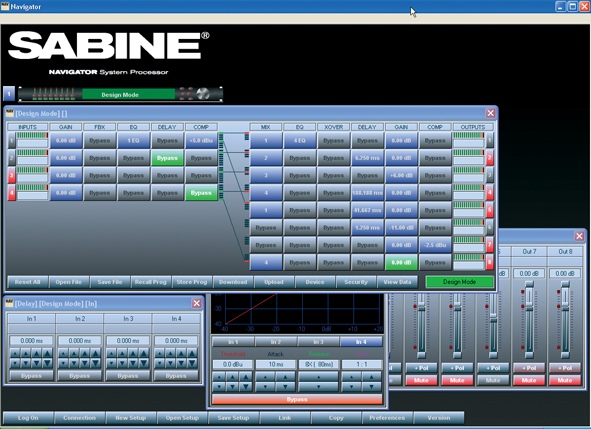The image size is (591, 429).
Task: Click threshold value 0.0 dBu field
Action: (x=233, y=365)
